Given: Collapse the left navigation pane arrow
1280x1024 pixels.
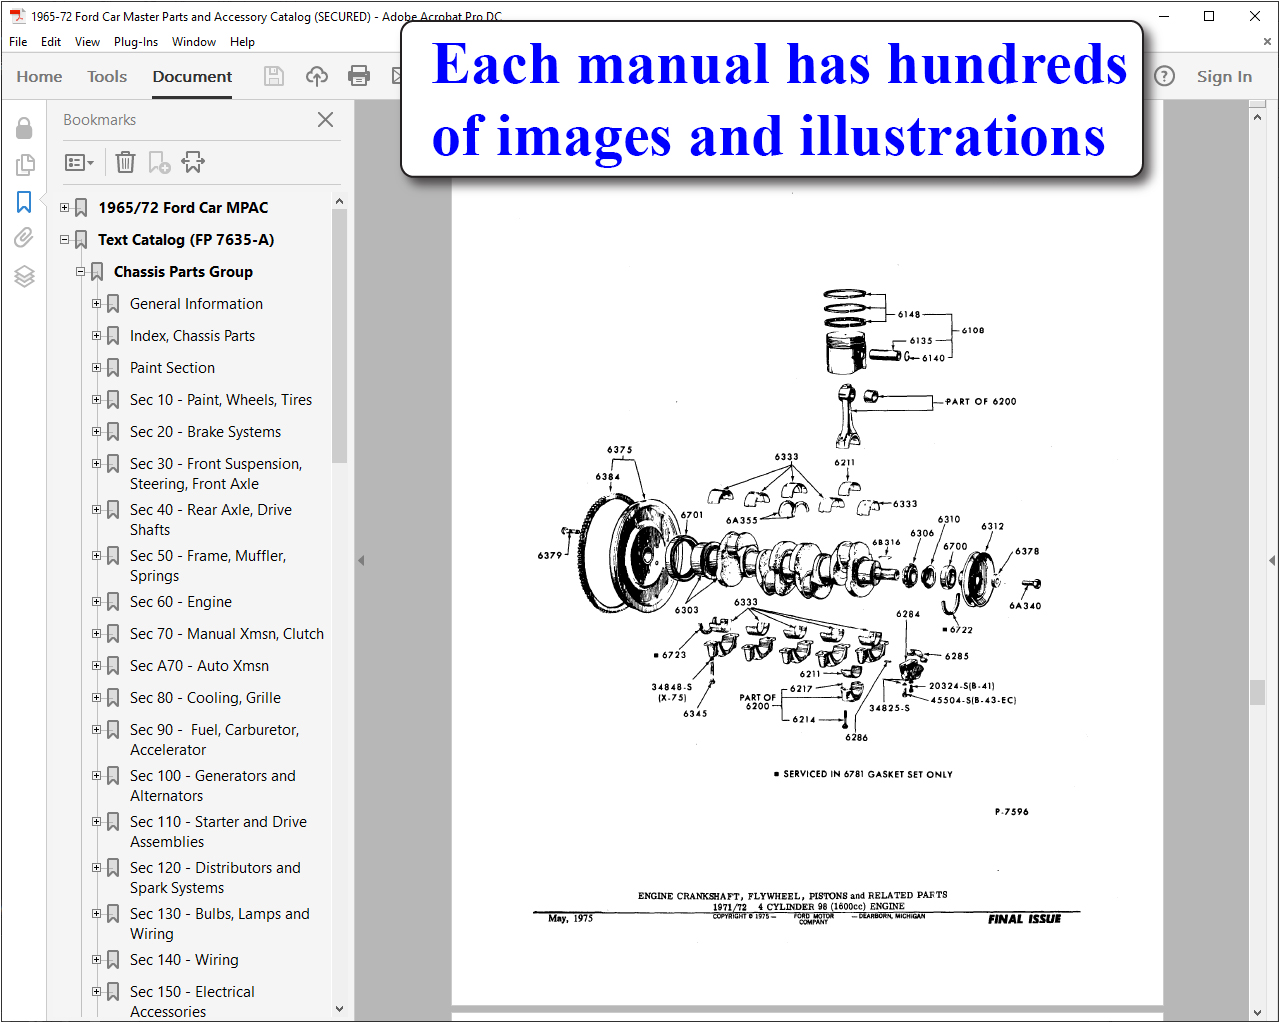Looking at the screenshot, I should (x=361, y=560).
